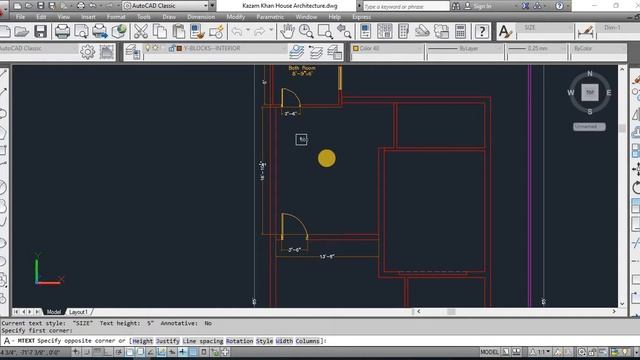Switch to the Layout1 tab
This screenshot has height=360, width=640.
(78, 312)
